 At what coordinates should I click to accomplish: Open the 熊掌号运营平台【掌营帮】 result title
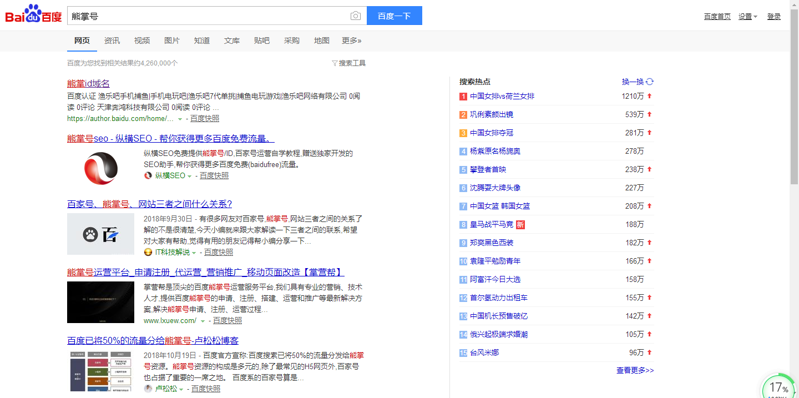205,272
